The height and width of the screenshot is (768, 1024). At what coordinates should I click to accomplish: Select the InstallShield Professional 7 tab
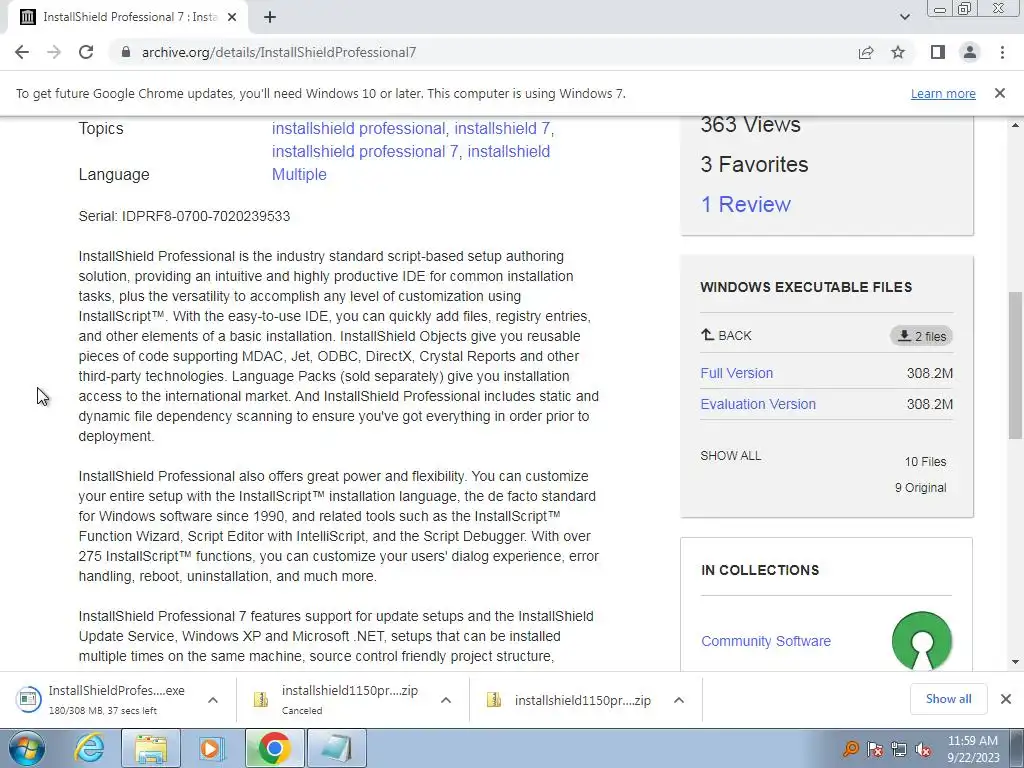coord(128,18)
